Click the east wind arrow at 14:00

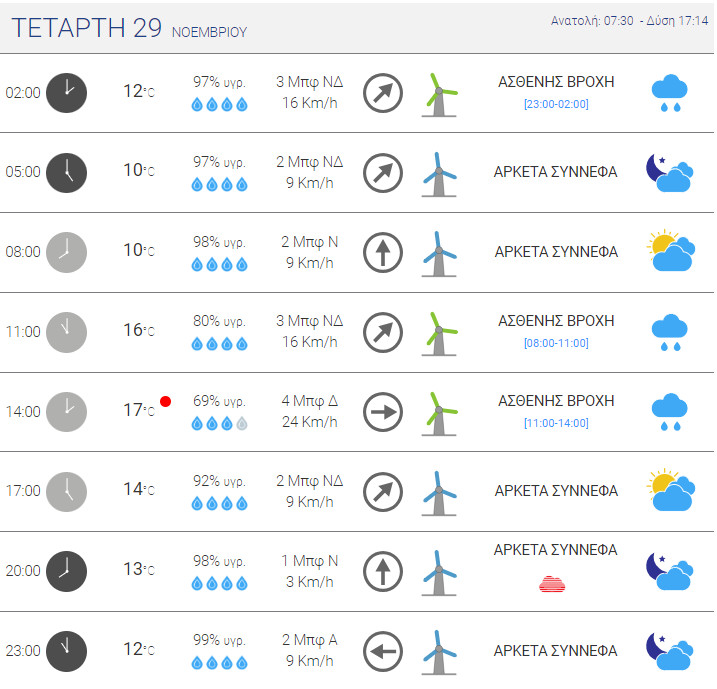coord(382,411)
